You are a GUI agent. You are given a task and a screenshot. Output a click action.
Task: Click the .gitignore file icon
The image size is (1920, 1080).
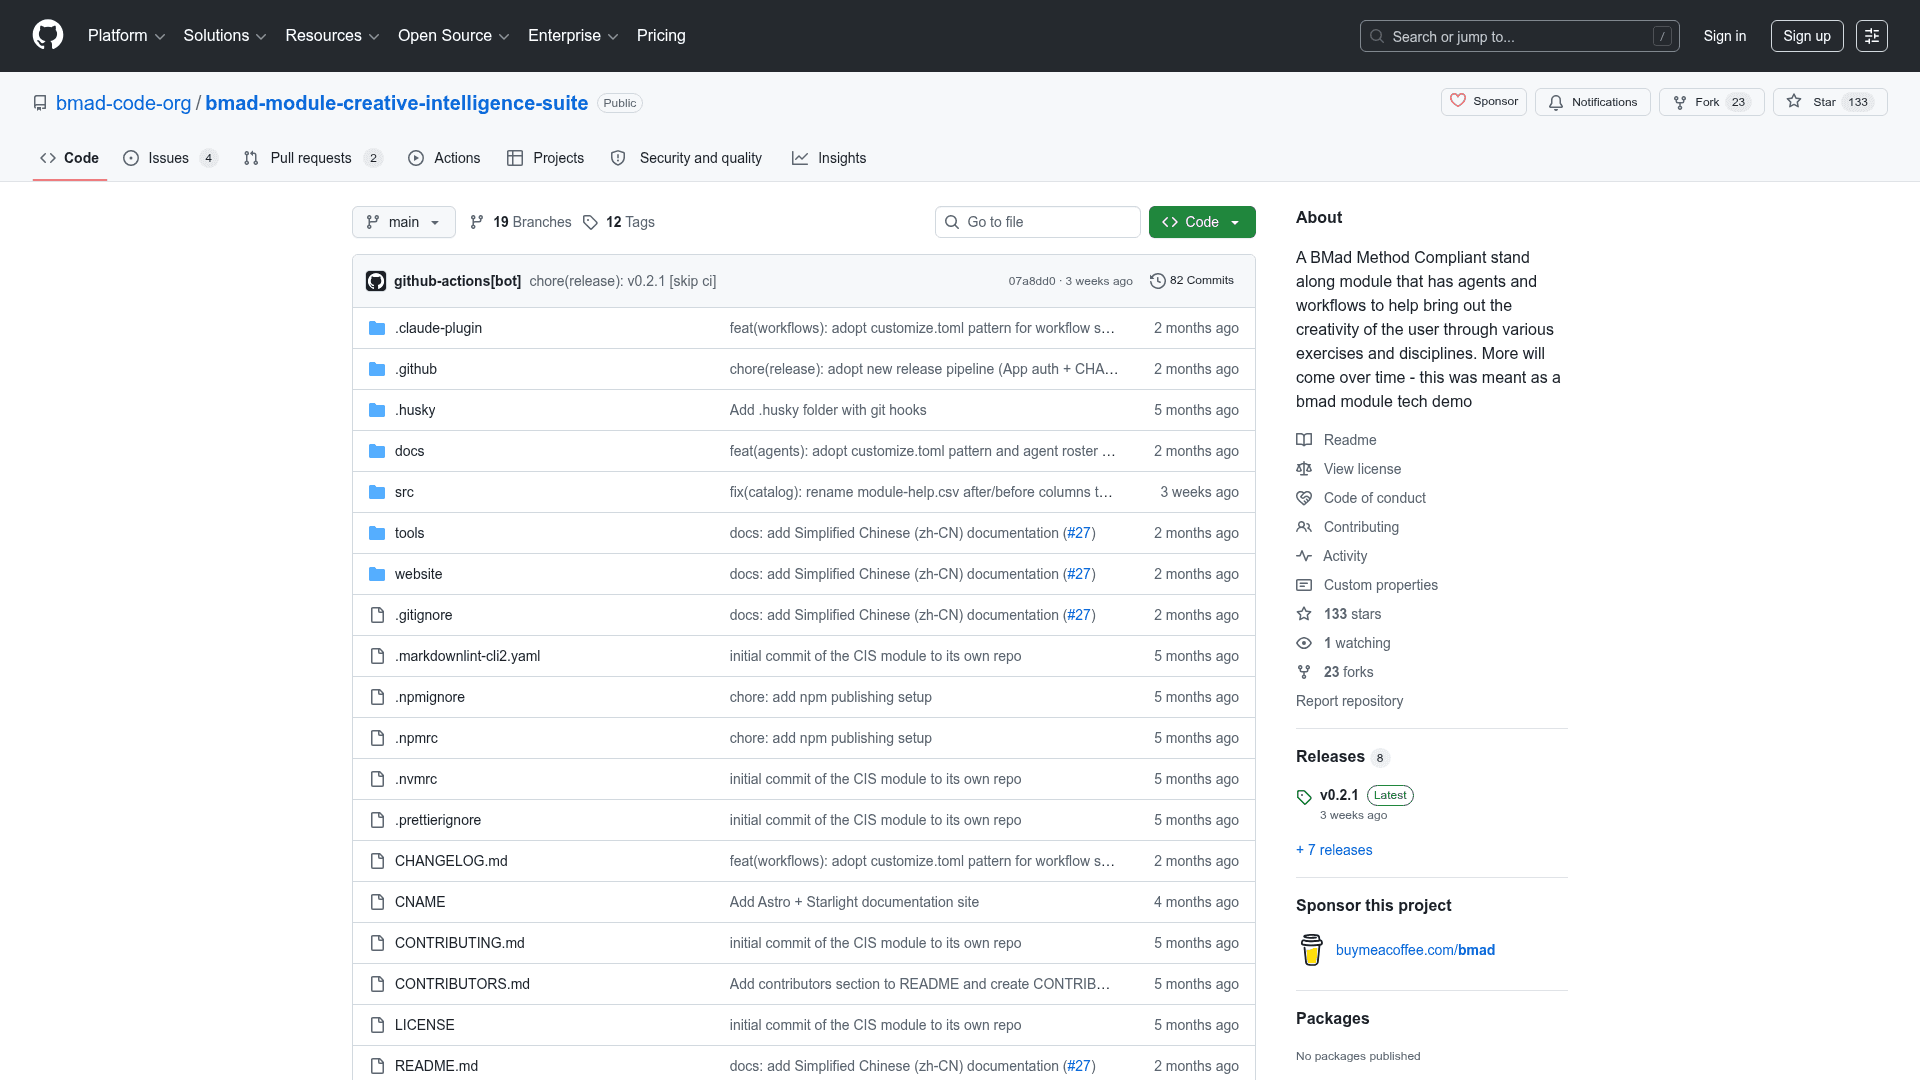[x=377, y=615]
